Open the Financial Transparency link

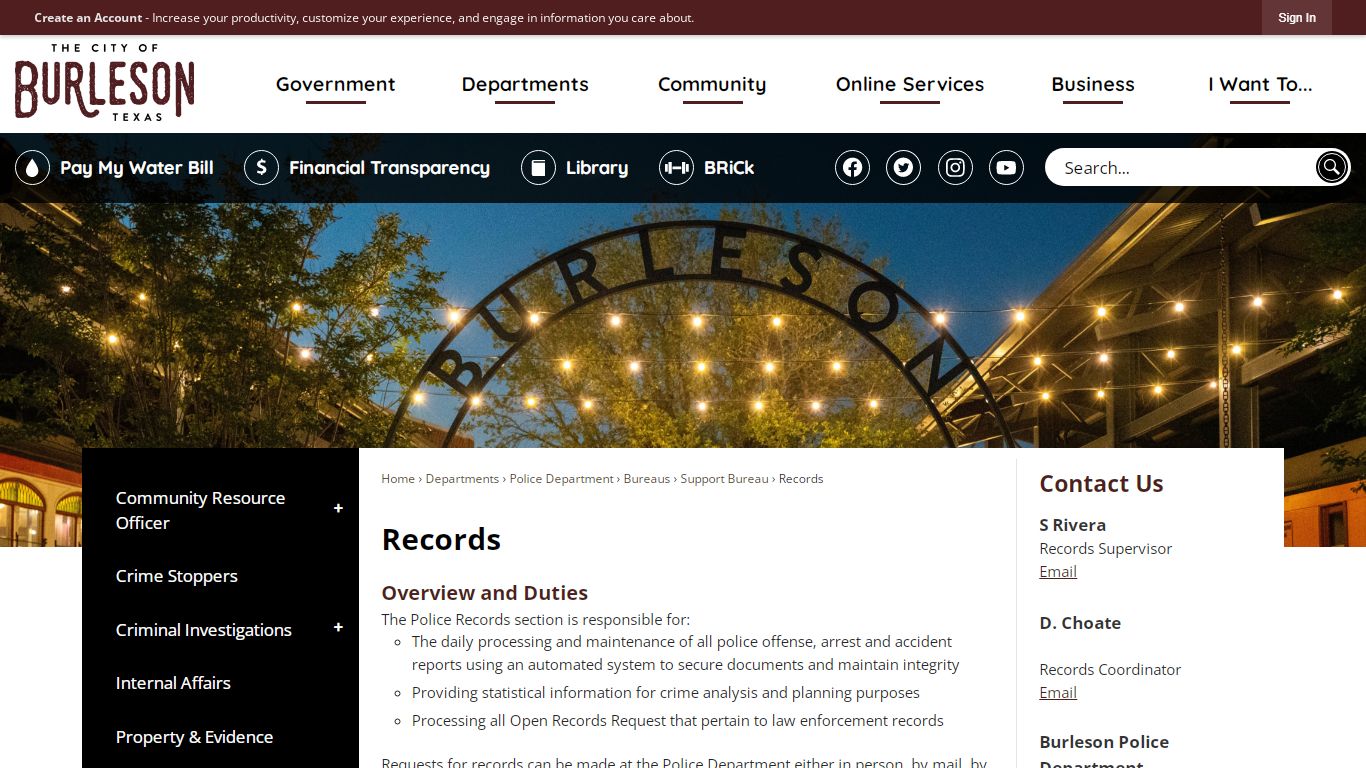389,168
